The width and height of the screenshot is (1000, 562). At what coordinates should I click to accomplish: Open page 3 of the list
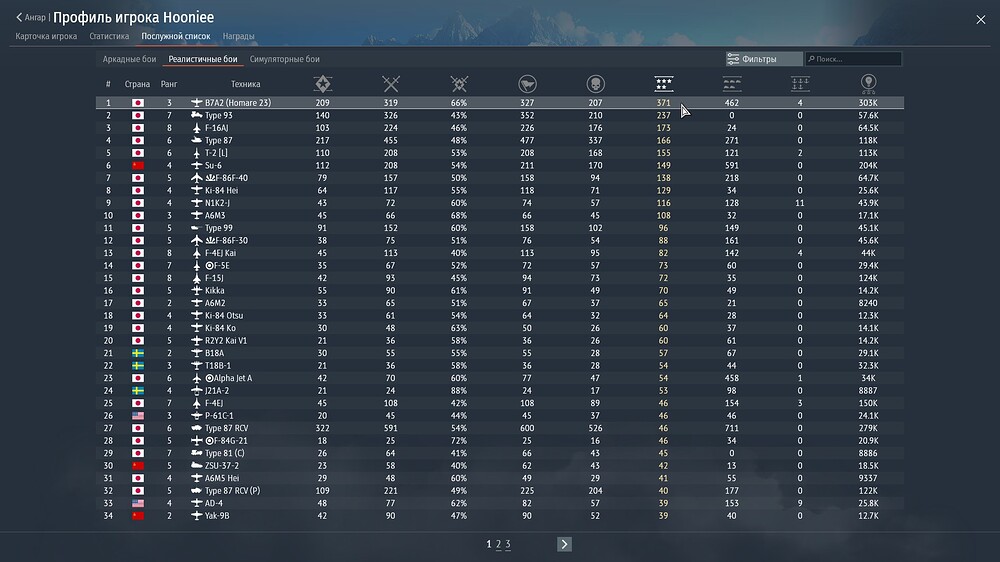(x=508, y=544)
